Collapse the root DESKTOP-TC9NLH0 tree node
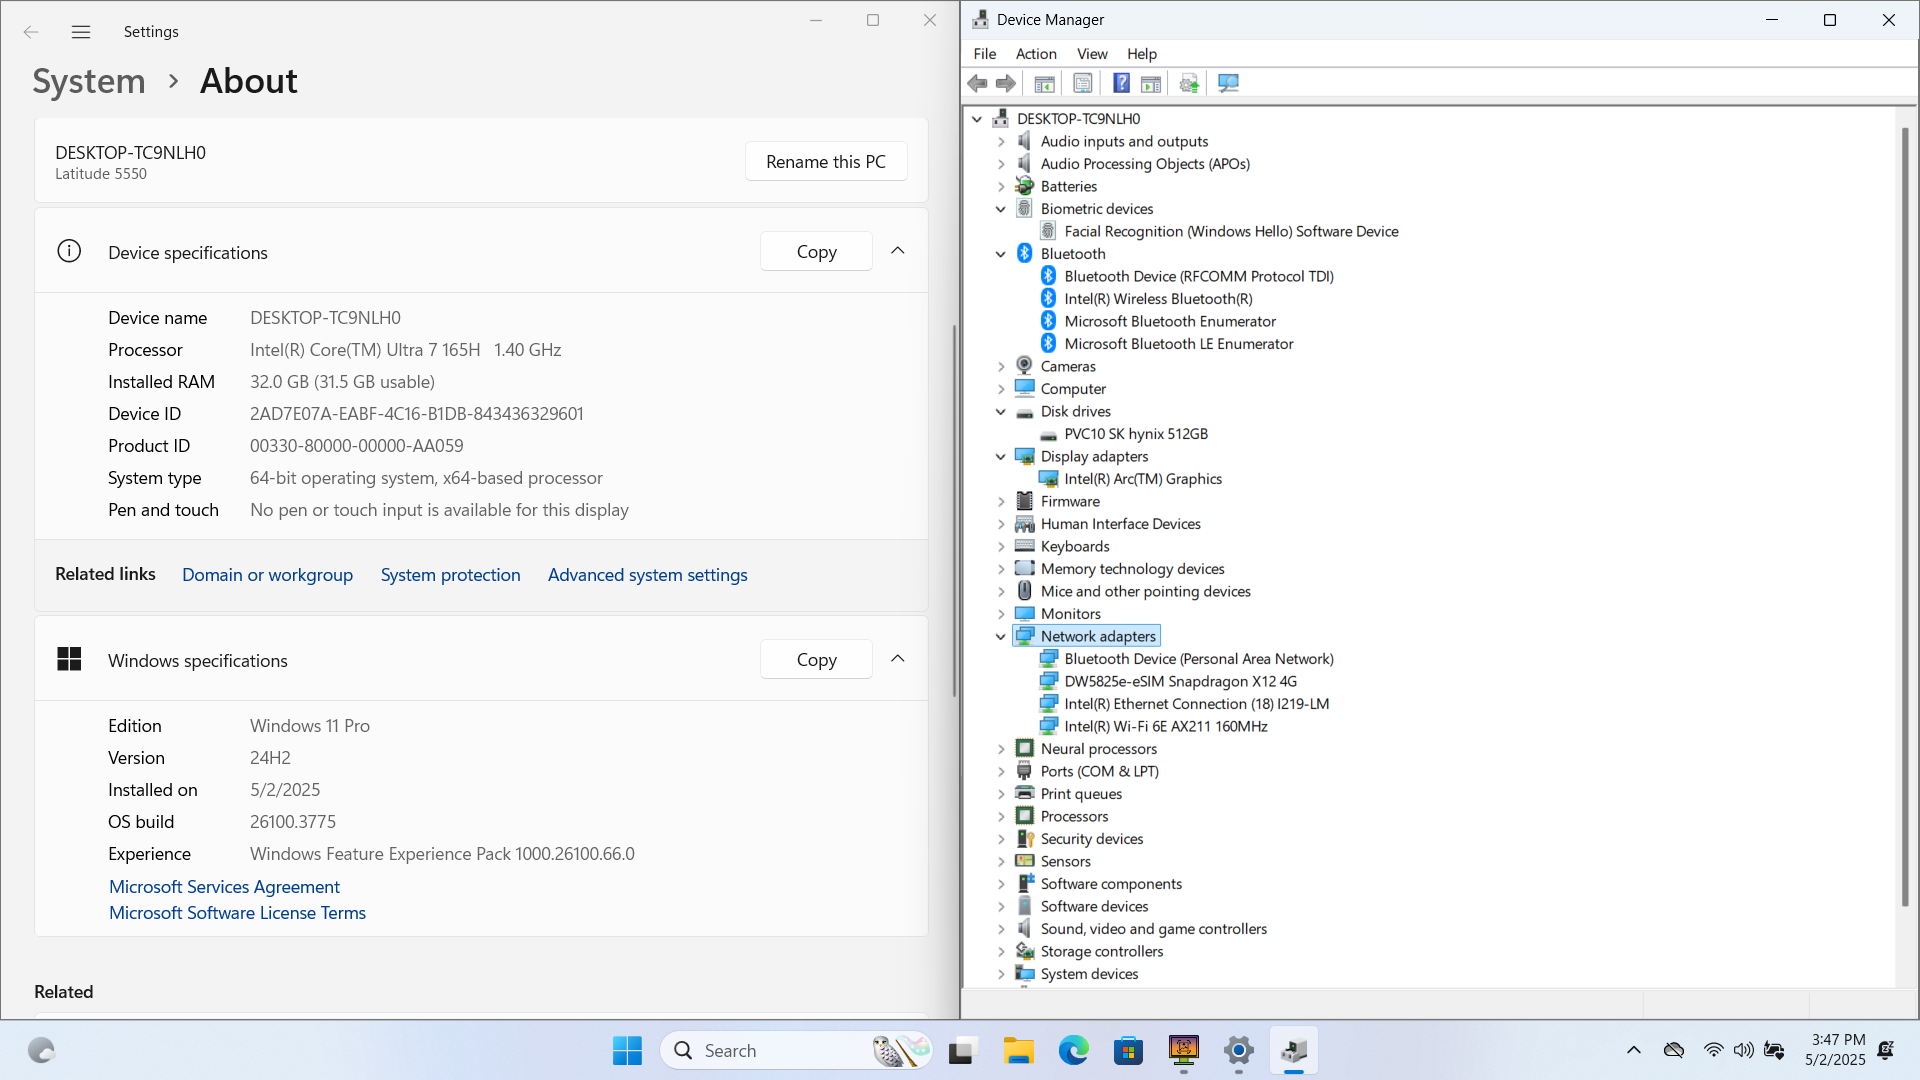 (977, 119)
